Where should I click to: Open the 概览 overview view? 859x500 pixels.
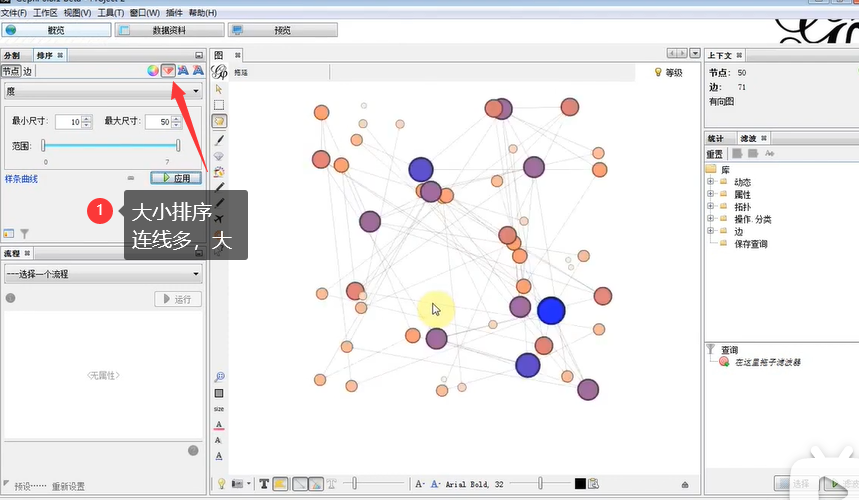56,30
